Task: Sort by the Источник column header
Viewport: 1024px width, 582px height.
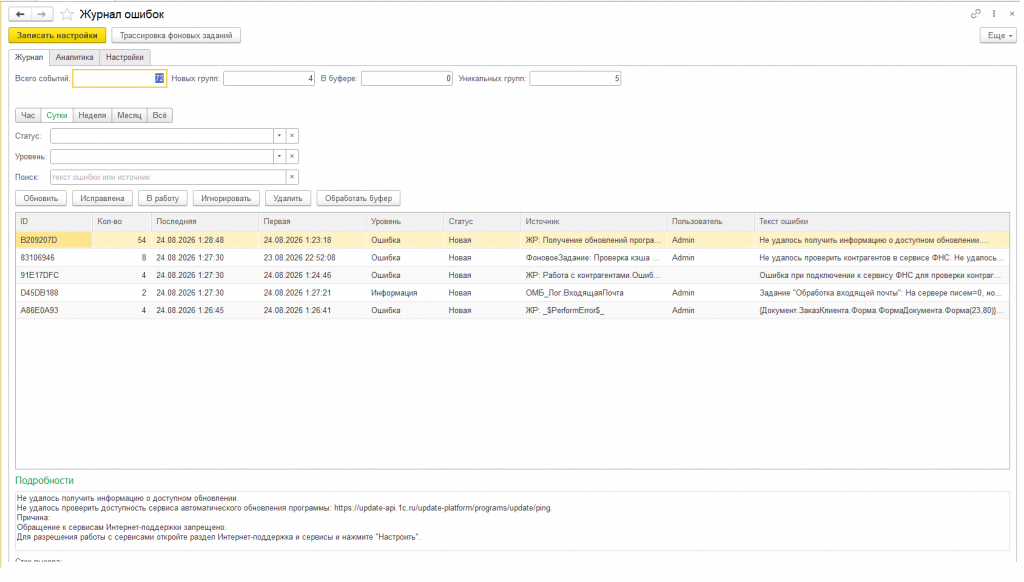Action: (x=594, y=222)
